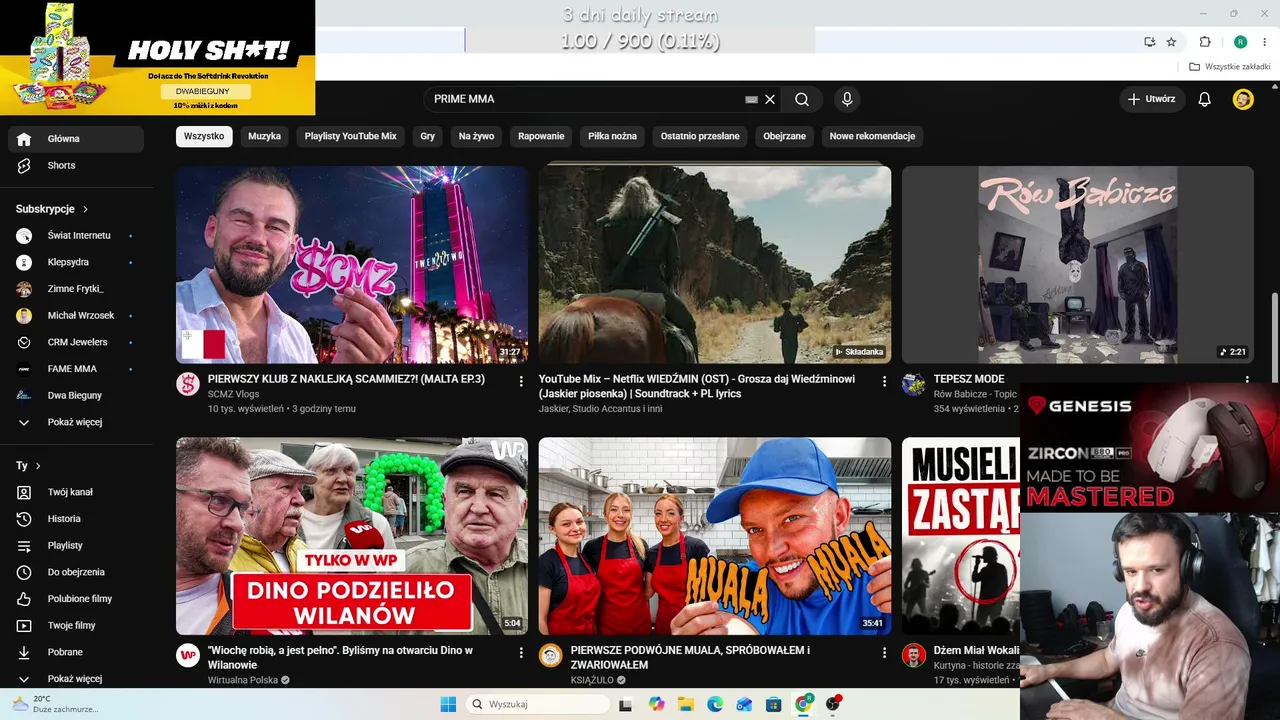
Task: Play the SCMZ Malta club video thumbnail
Action: point(352,265)
